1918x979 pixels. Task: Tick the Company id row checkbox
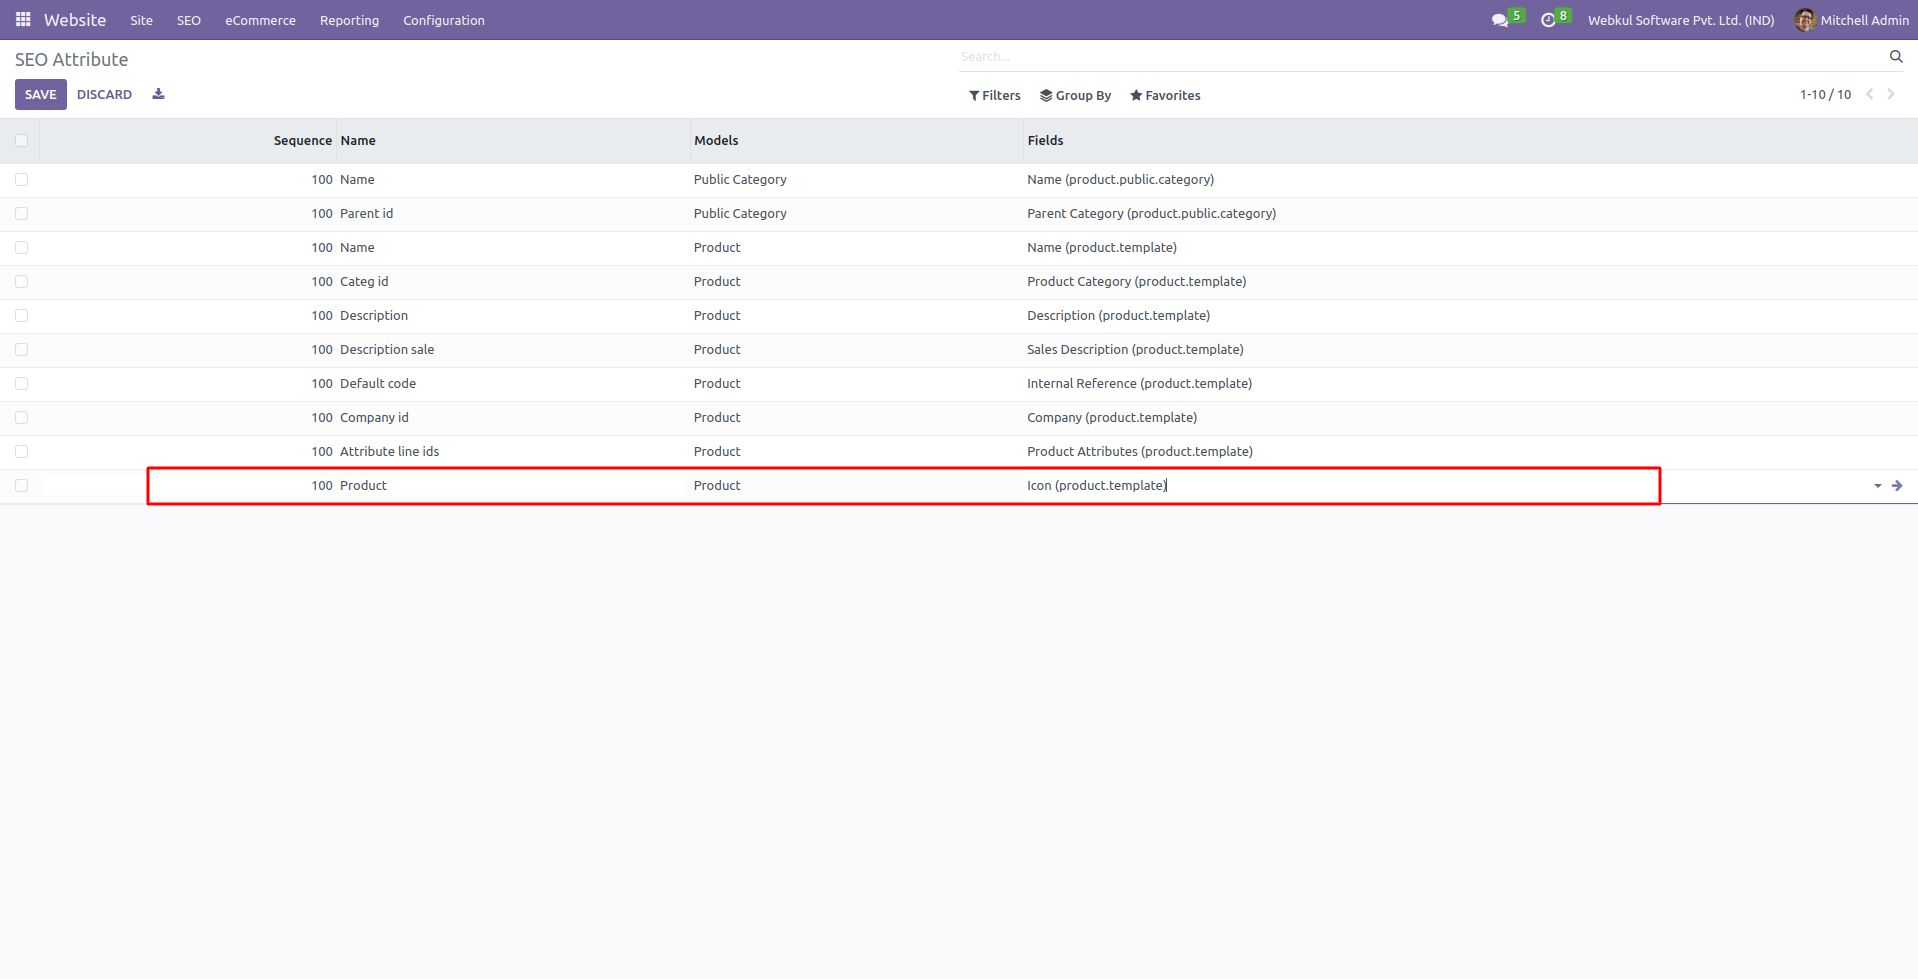click(21, 418)
